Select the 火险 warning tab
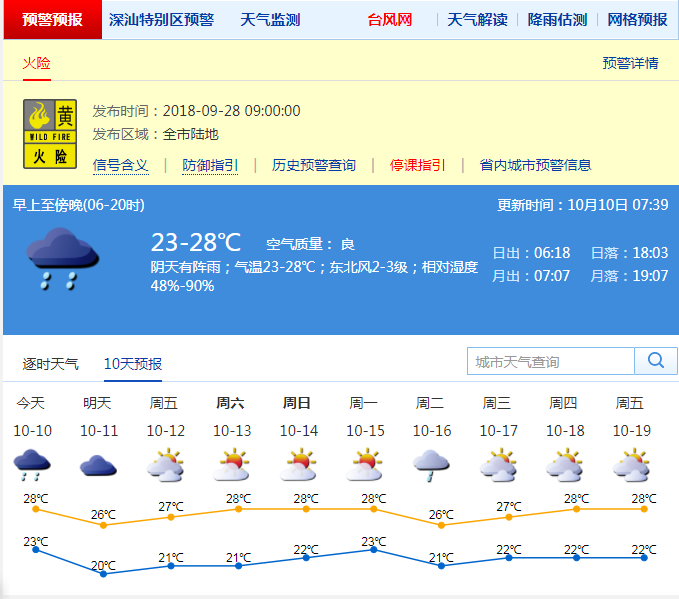 (37, 63)
